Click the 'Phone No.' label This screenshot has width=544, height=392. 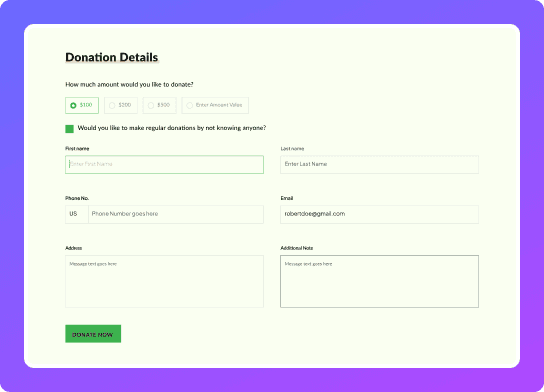pos(77,198)
